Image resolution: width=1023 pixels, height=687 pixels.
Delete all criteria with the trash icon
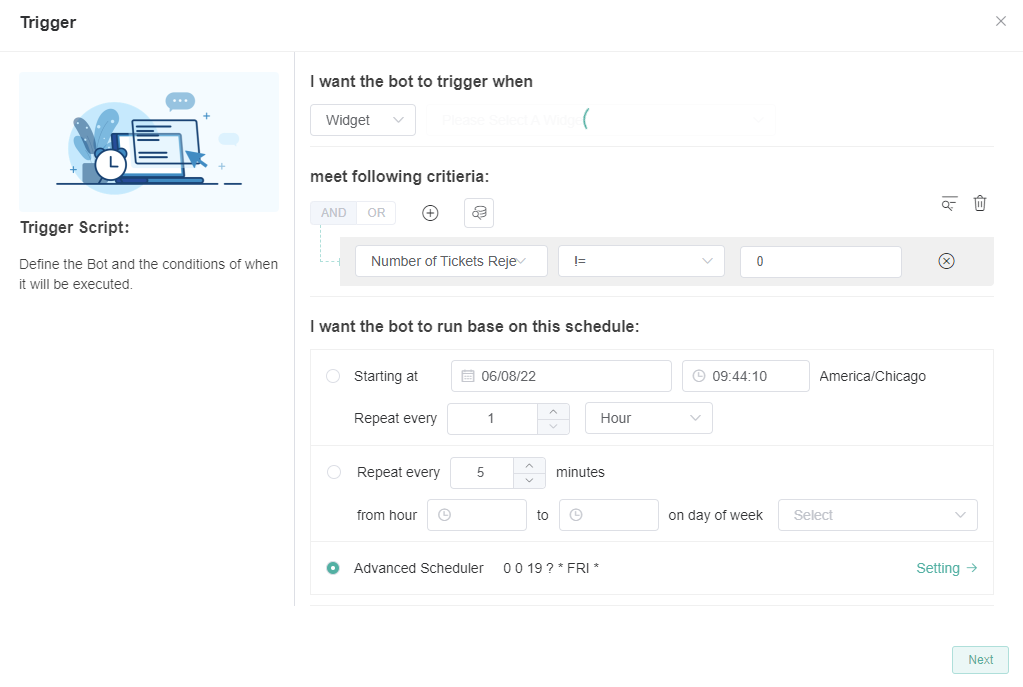(x=980, y=203)
